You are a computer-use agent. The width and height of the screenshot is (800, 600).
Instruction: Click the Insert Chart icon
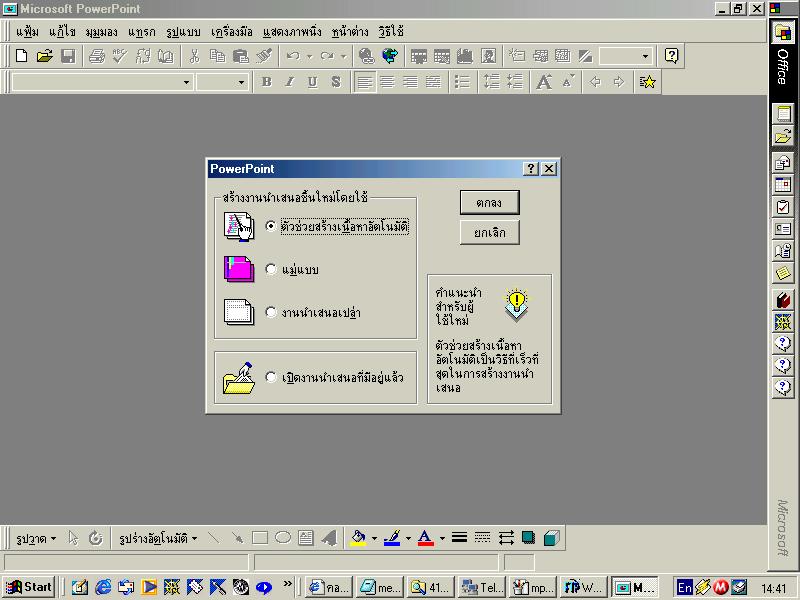coord(465,56)
